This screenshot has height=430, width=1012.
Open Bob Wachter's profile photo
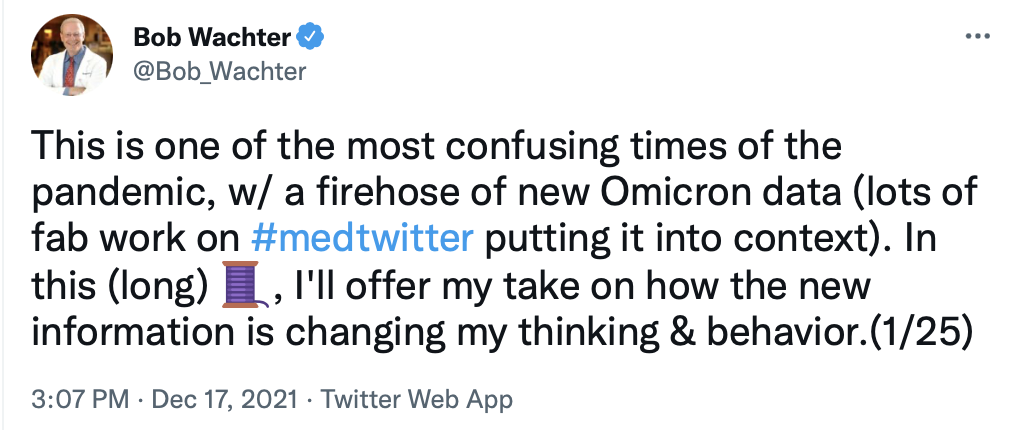(69, 55)
